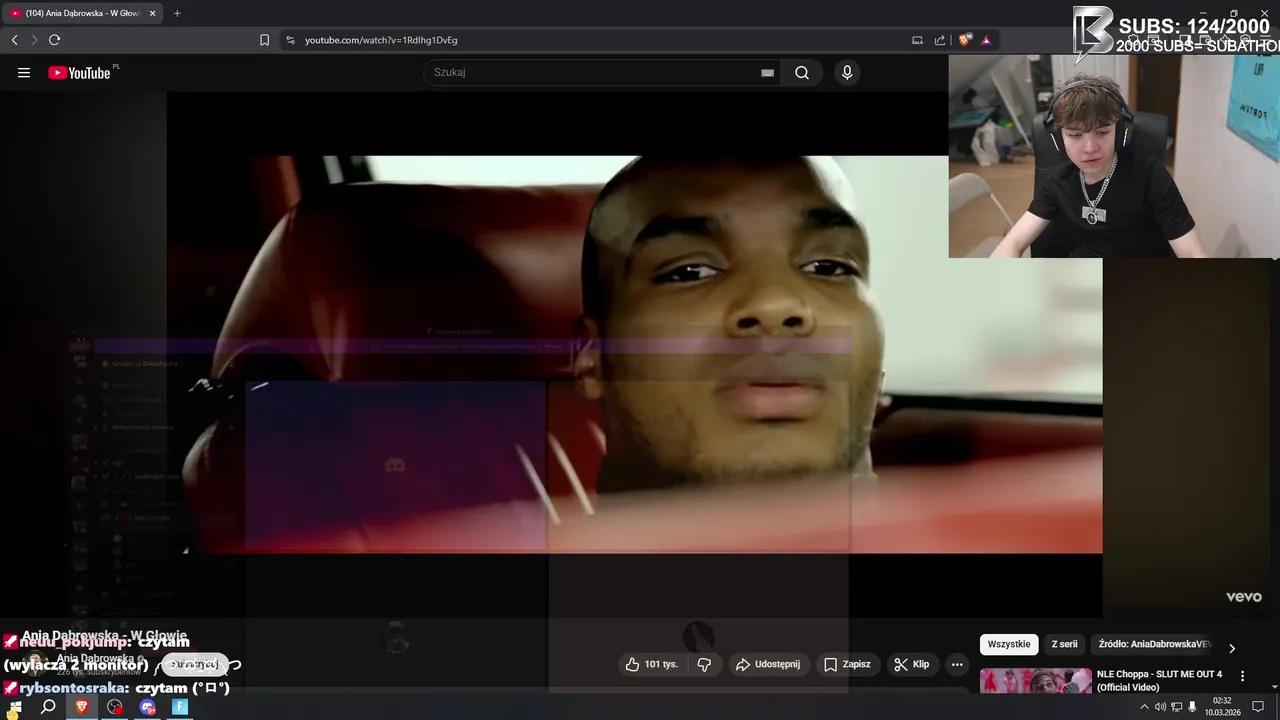Open Brave Shields icon in address bar
This screenshot has width=1280, height=720.
[963, 40]
